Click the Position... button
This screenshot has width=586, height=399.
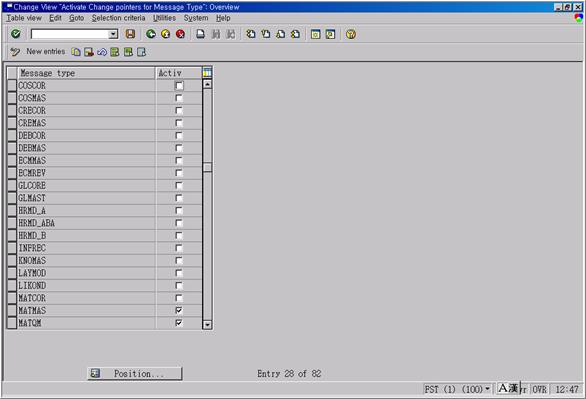tap(135, 373)
